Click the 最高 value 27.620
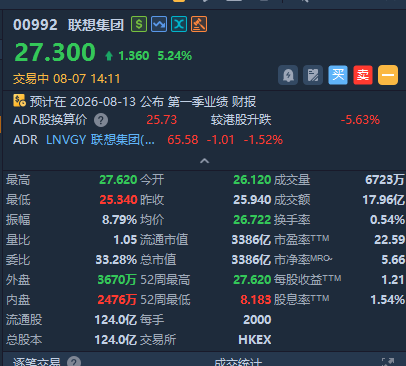 tap(118, 180)
